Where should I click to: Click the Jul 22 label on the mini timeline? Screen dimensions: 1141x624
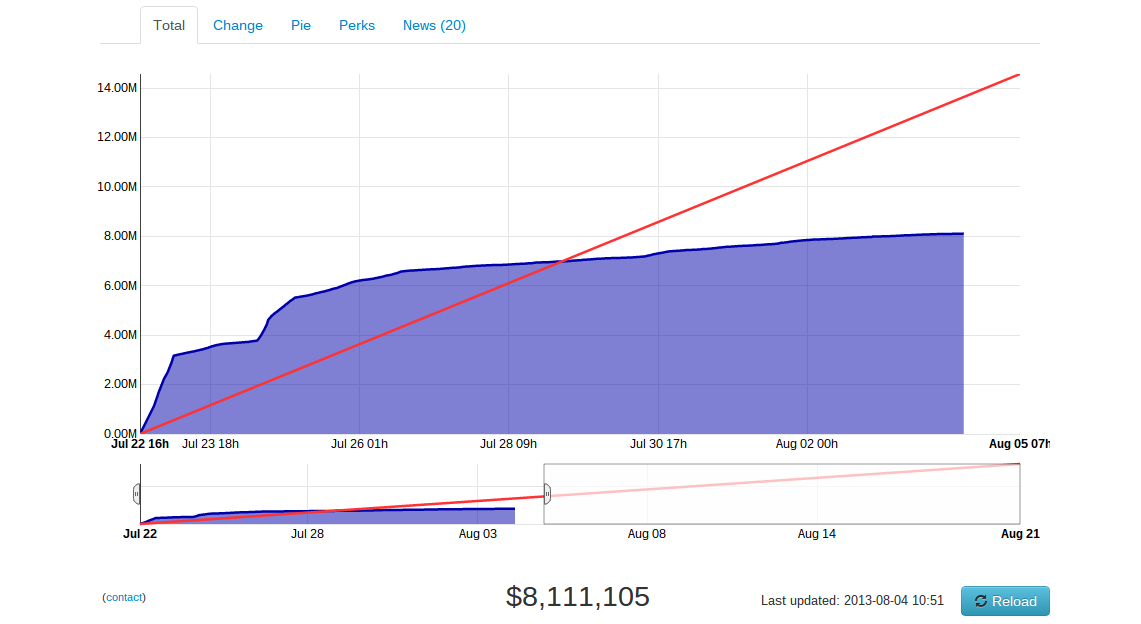point(138,534)
